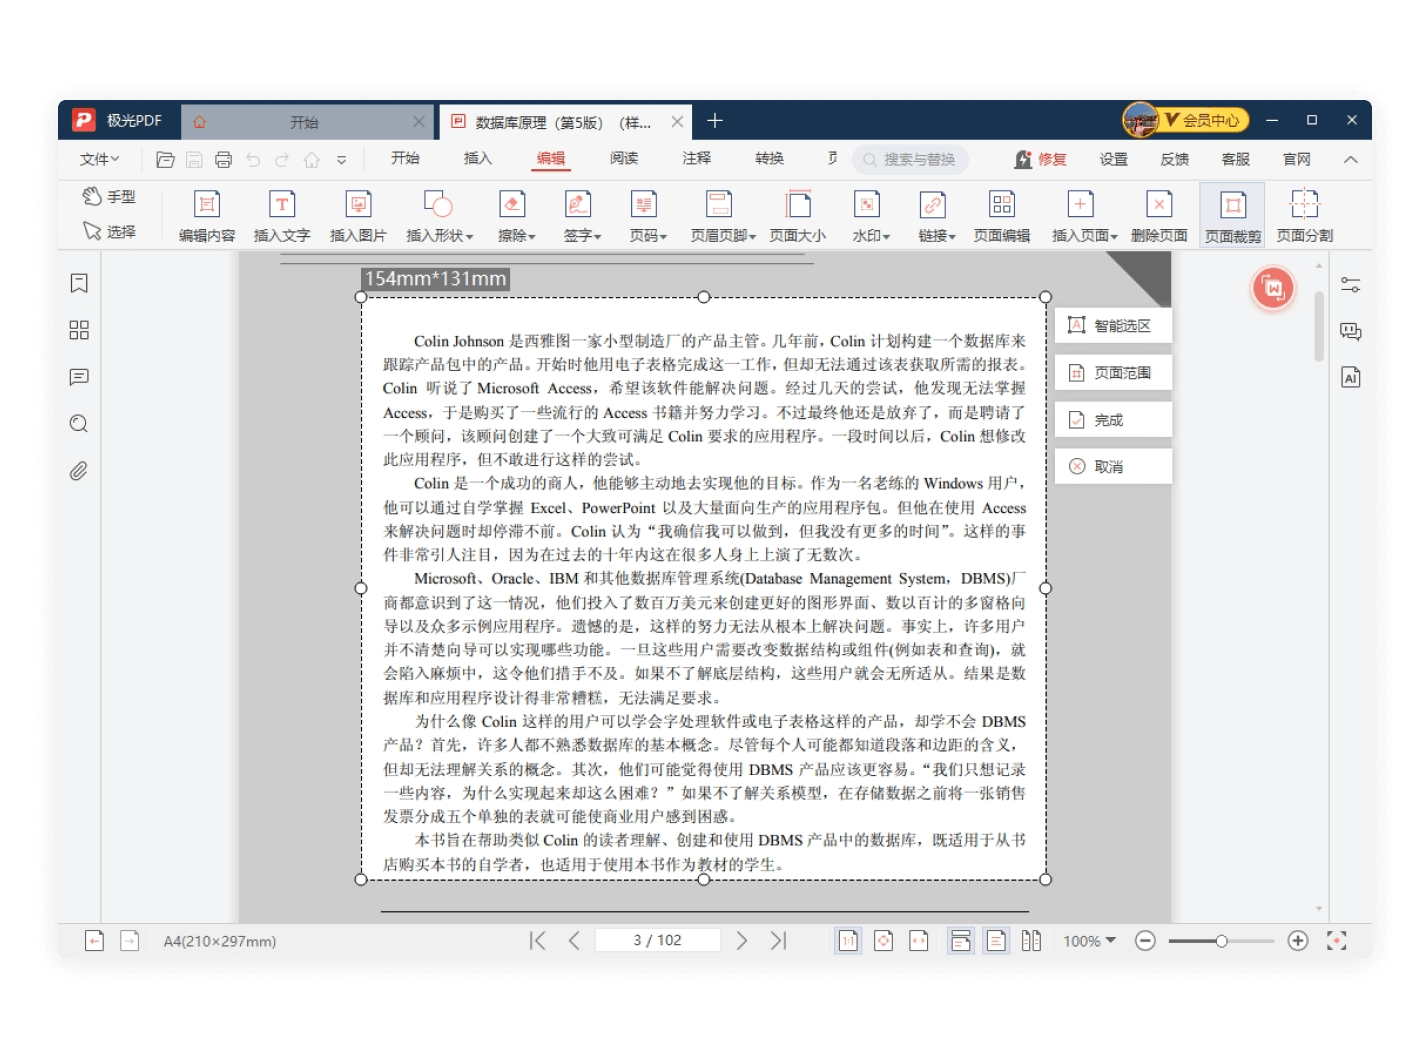
Task: Switch to the 手型 hand tool
Action: [x=109, y=197]
